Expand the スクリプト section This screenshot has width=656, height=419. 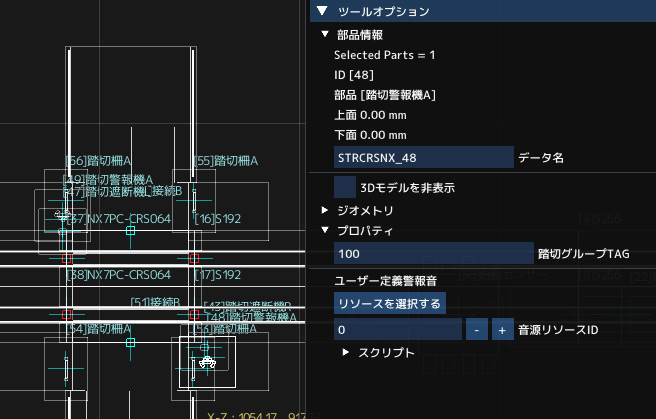pos(345,353)
